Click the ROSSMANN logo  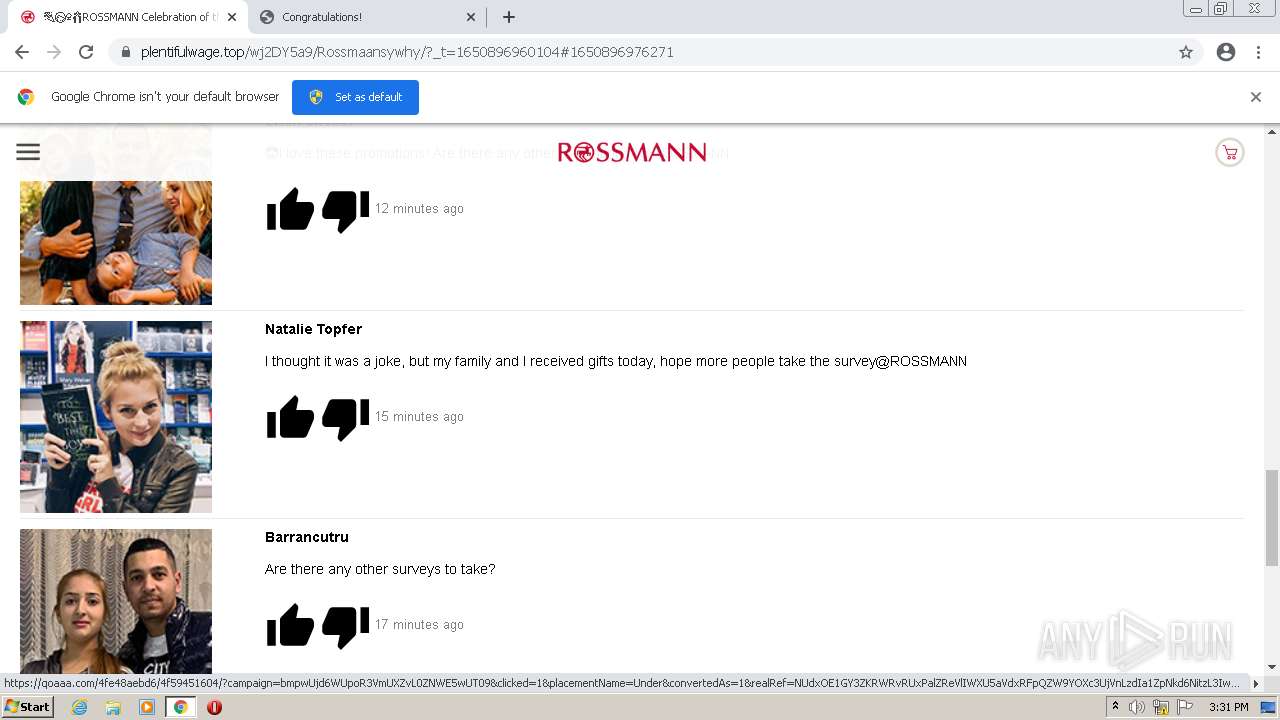point(632,152)
